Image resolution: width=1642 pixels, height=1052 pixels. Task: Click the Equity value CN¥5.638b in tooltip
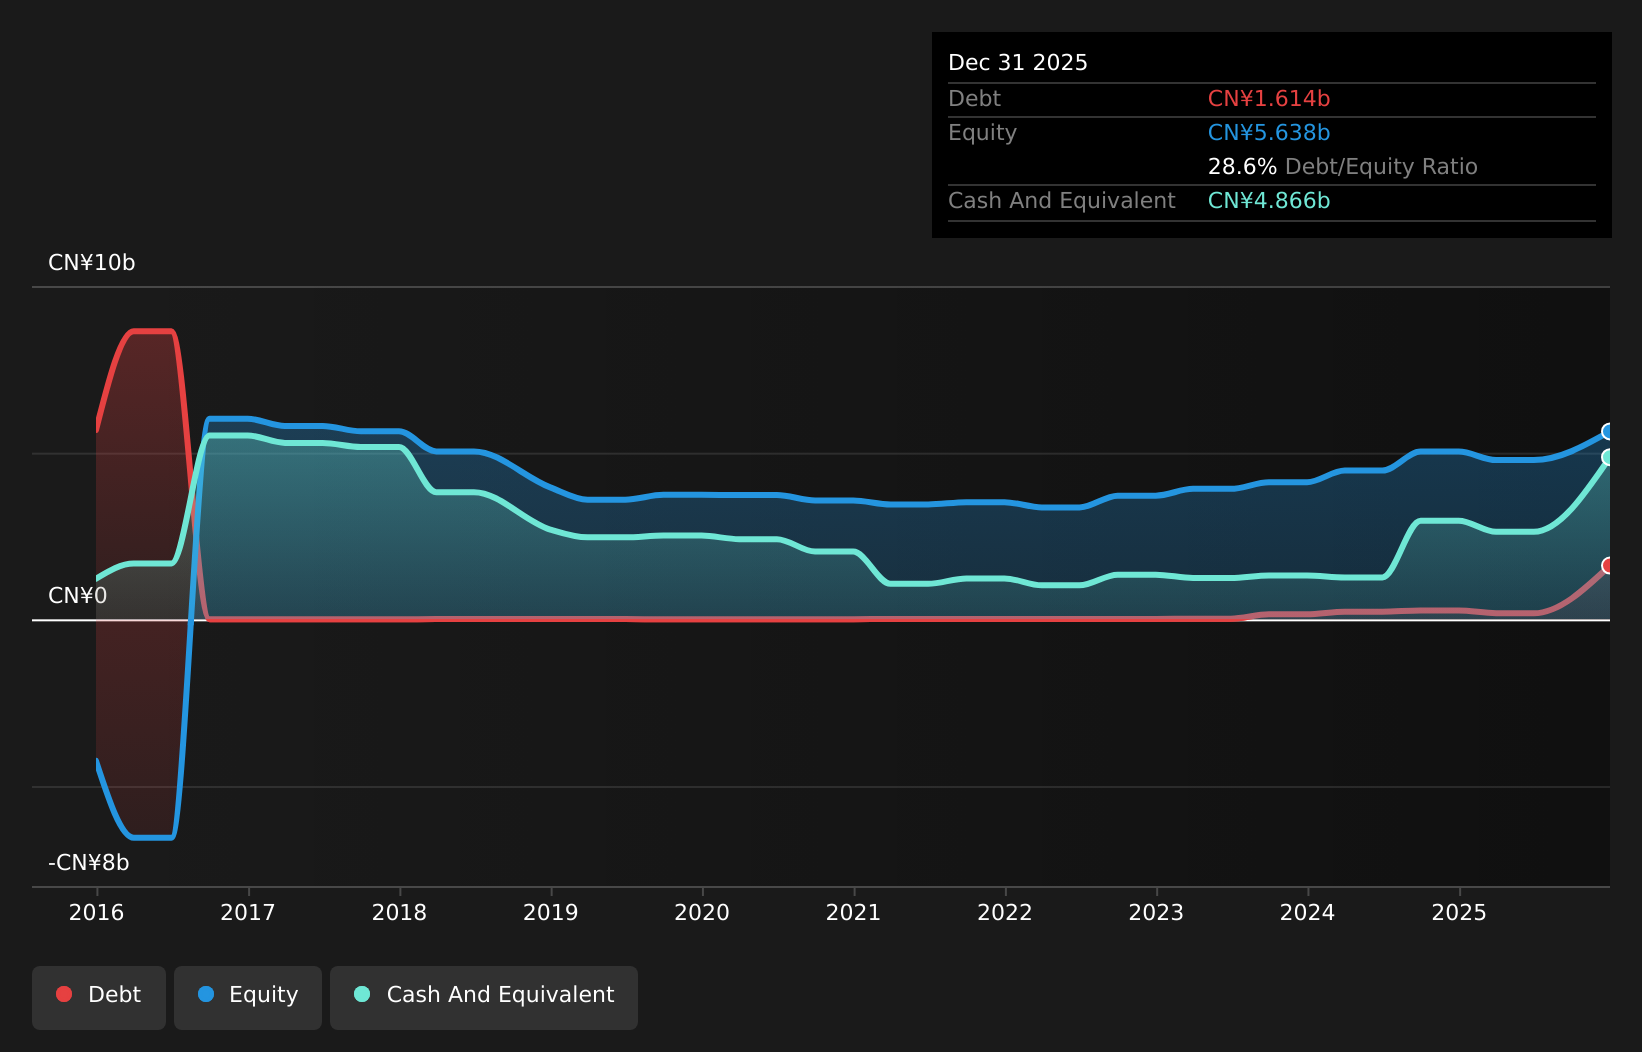point(1269,133)
